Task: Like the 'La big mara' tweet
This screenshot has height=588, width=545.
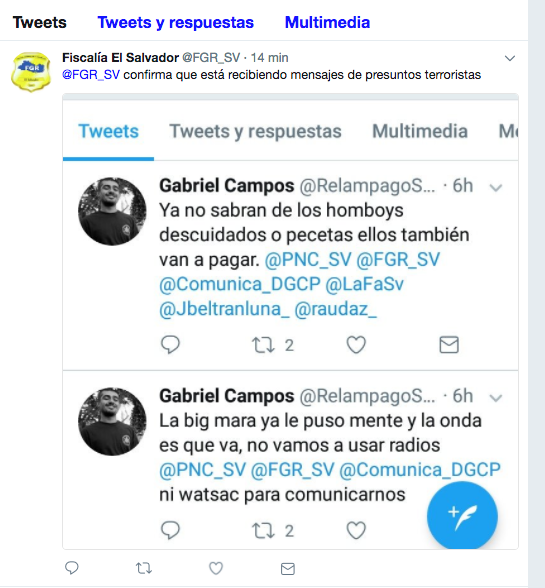Action: coord(356,531)
